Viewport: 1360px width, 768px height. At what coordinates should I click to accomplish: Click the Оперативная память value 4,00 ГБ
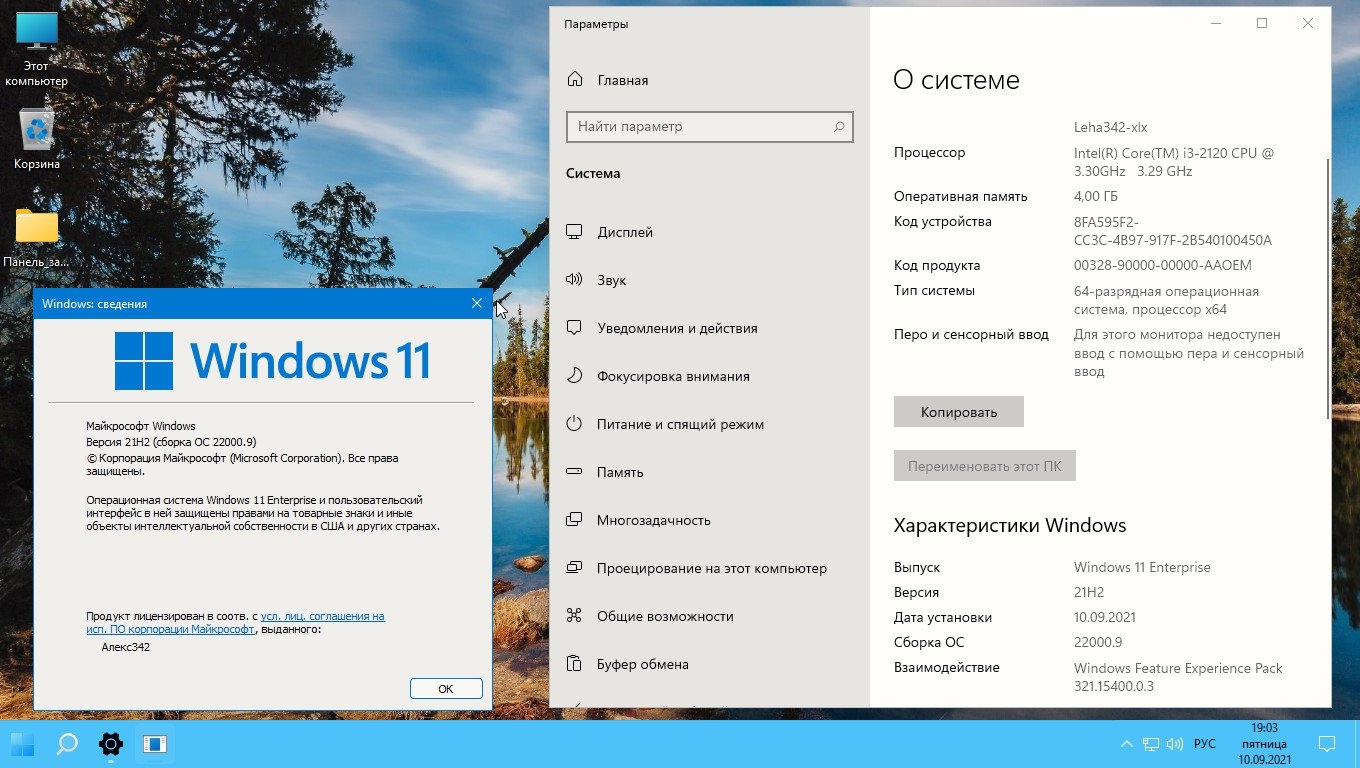(1096, 196)
